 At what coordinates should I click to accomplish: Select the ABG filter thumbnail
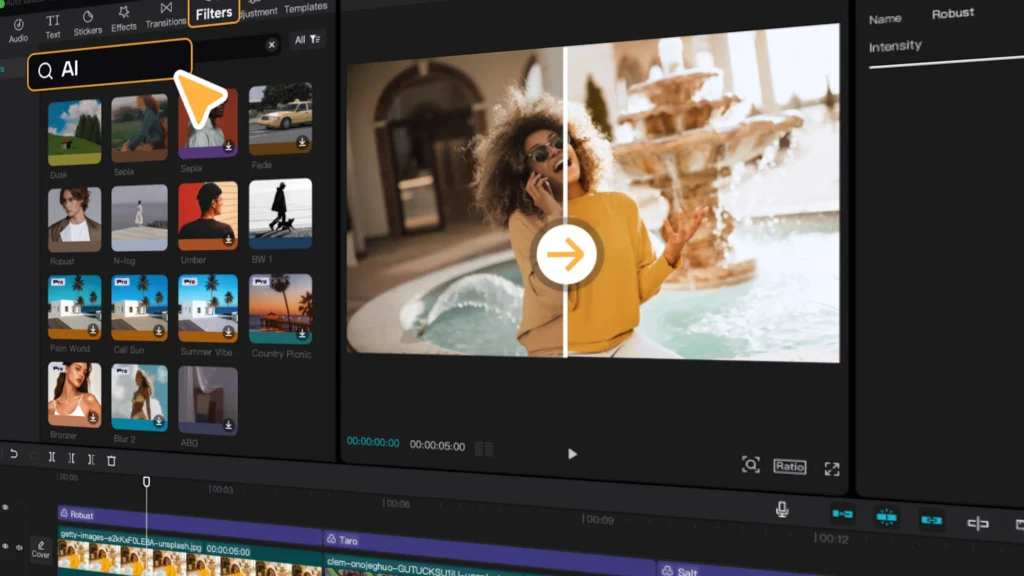[208, 400]
